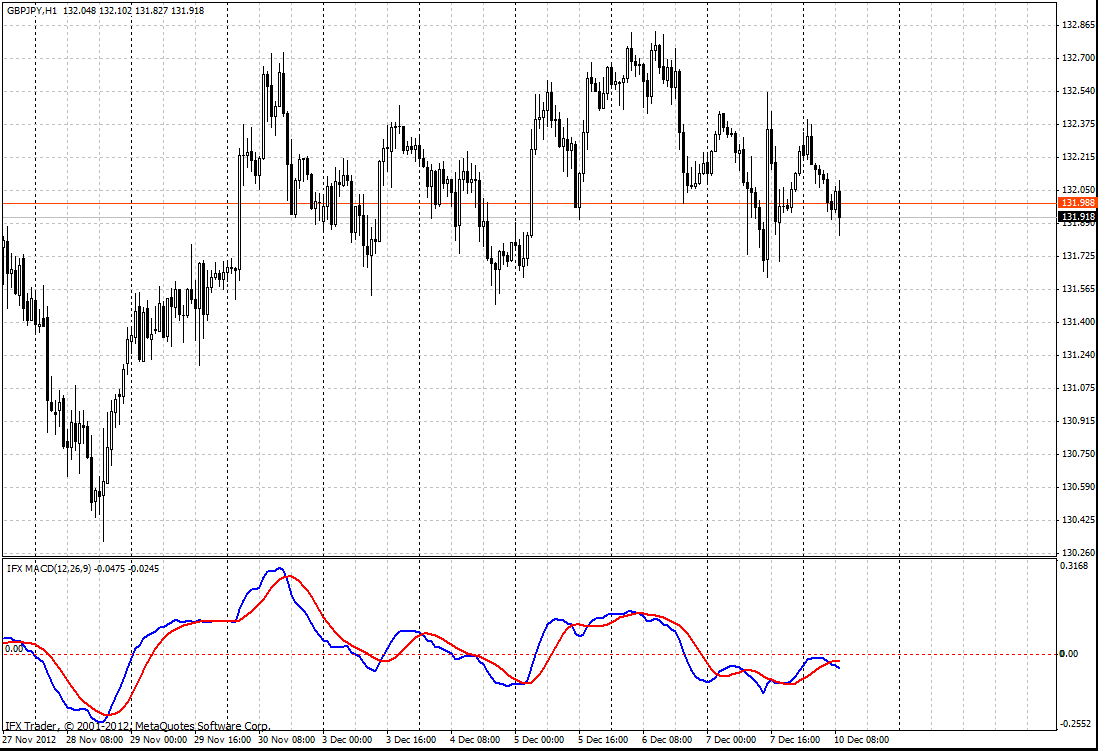Click the 0.3168 MACD scale label
This screenshot has height=751, width=1098.
(1076, 566)
